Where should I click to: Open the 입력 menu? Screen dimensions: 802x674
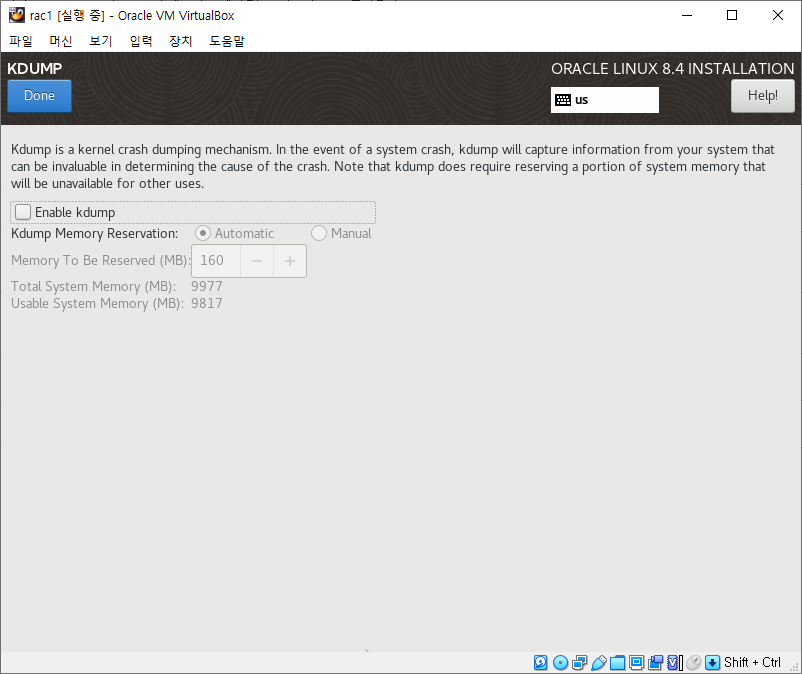pyautogui.click(x=141, y=41)
